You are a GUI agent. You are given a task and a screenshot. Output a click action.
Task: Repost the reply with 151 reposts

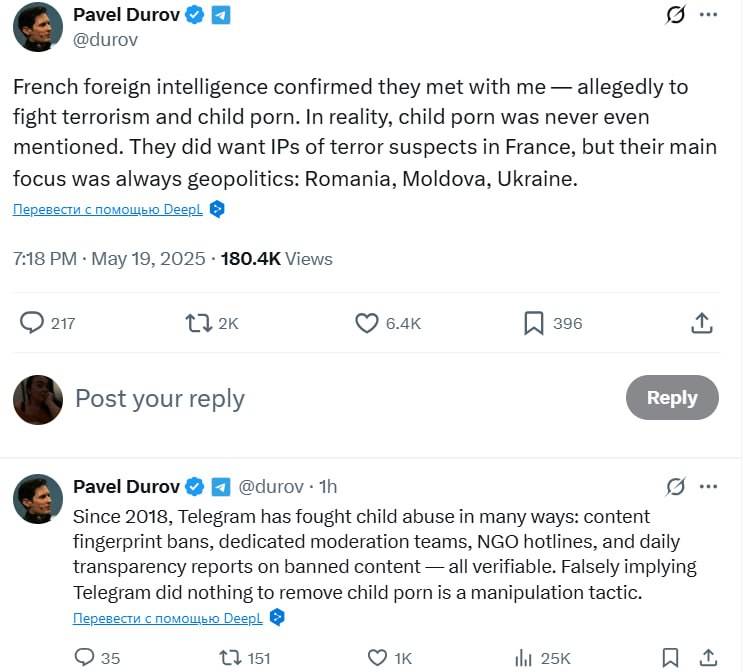point(229,658)
